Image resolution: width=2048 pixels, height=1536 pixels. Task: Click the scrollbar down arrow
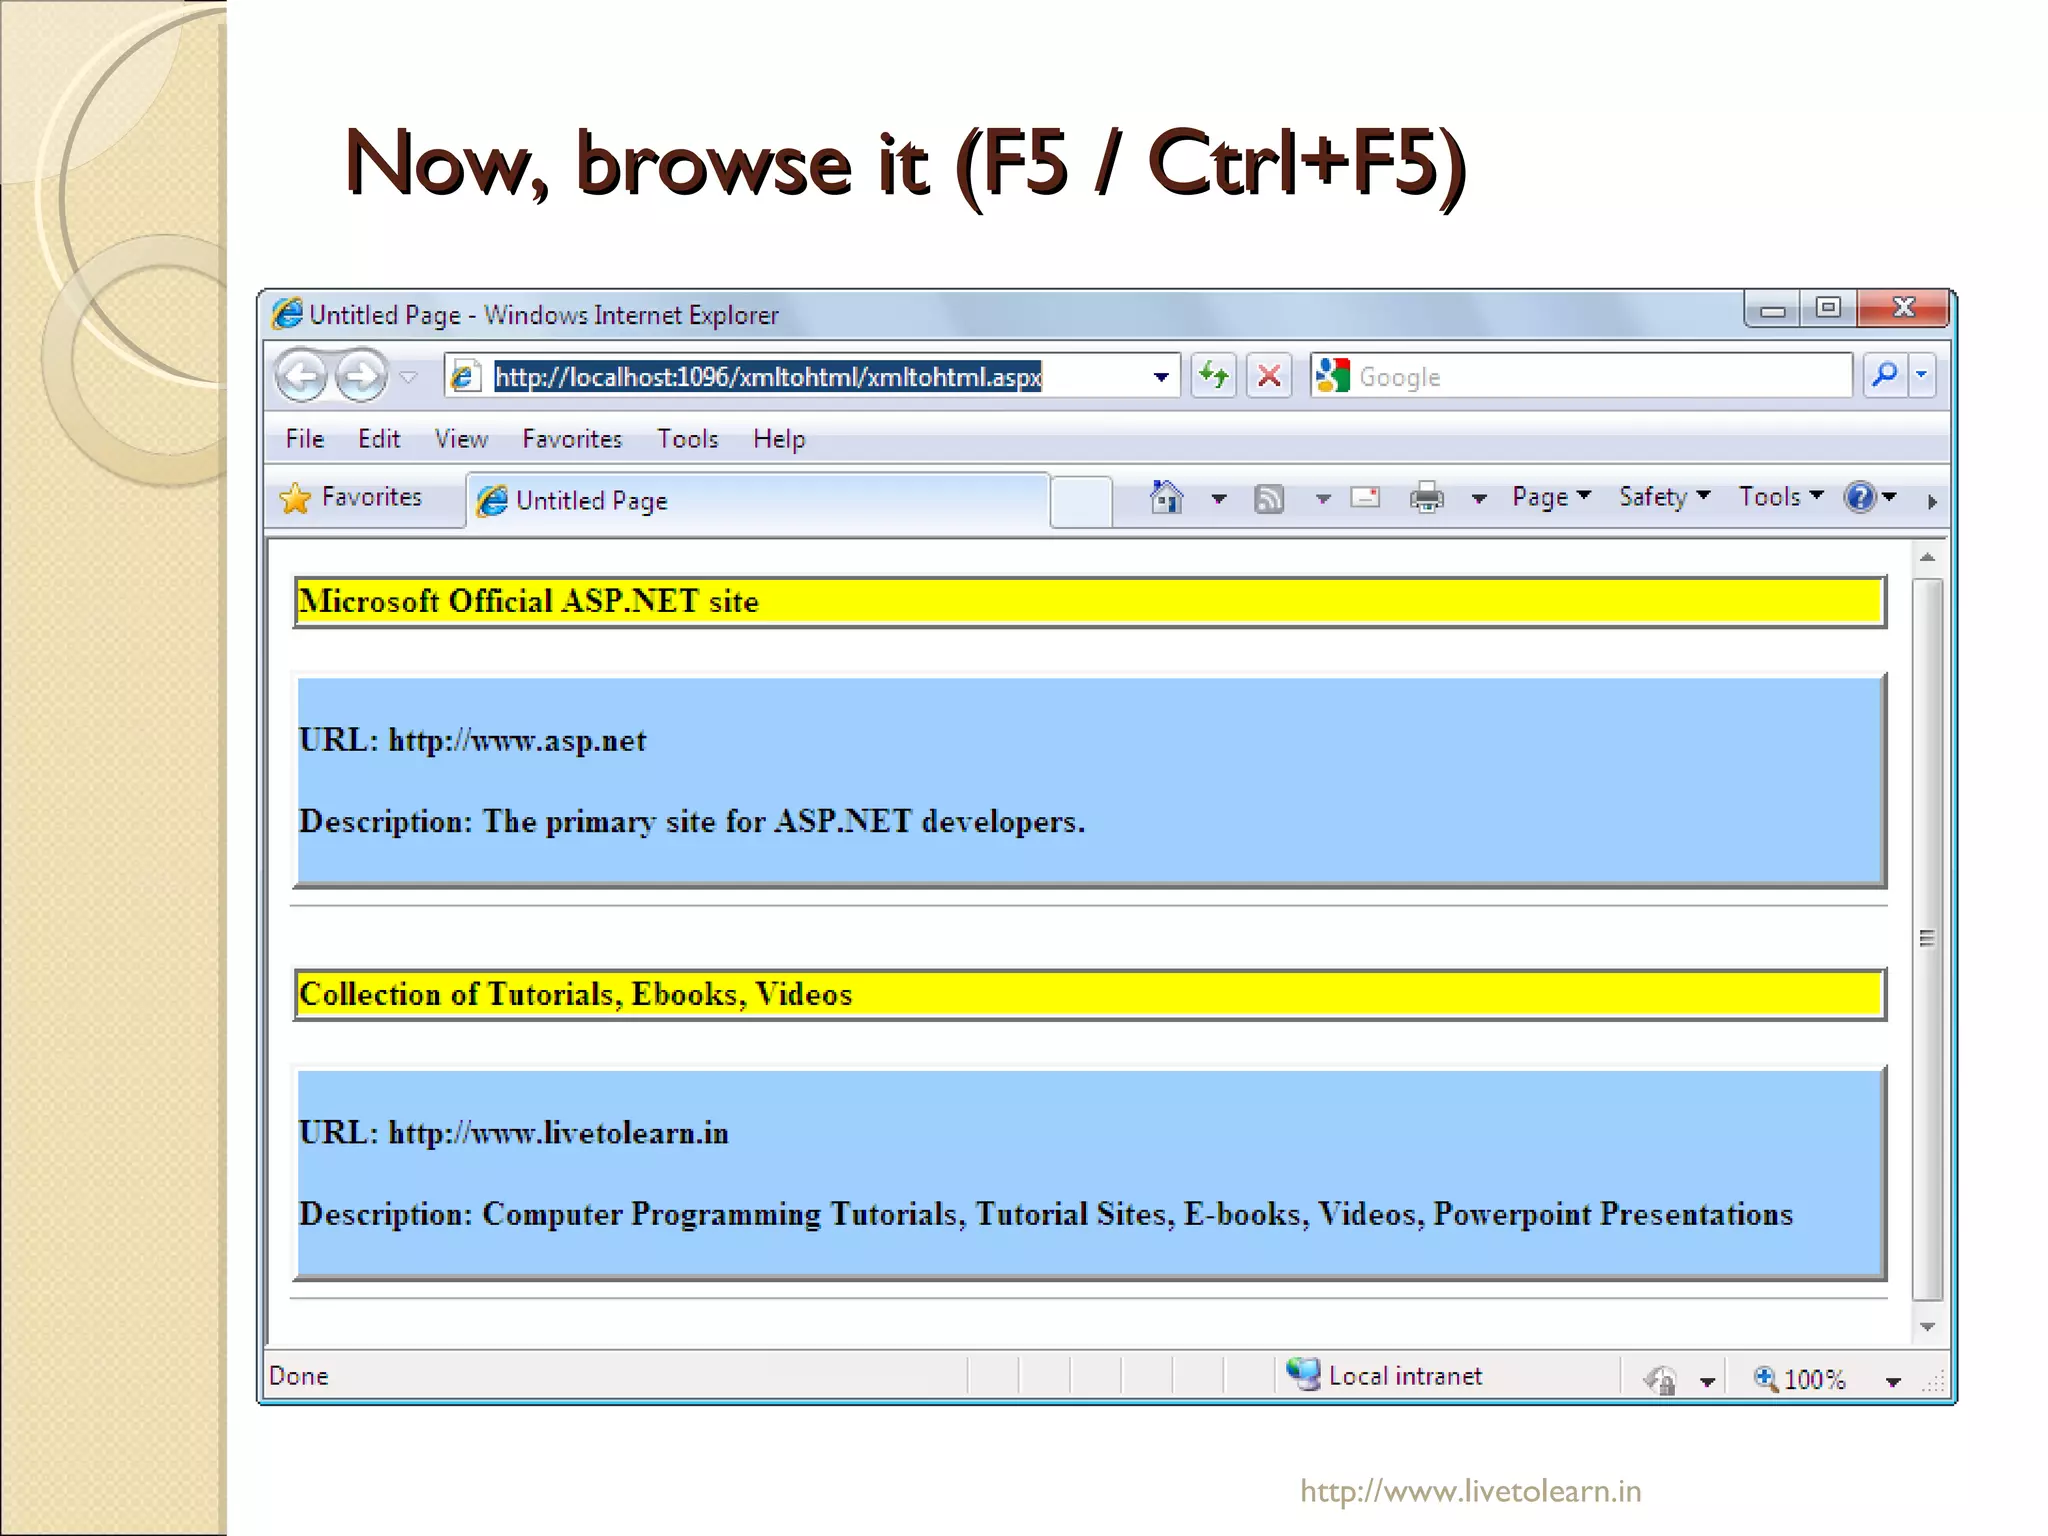pos(1928,1327)
